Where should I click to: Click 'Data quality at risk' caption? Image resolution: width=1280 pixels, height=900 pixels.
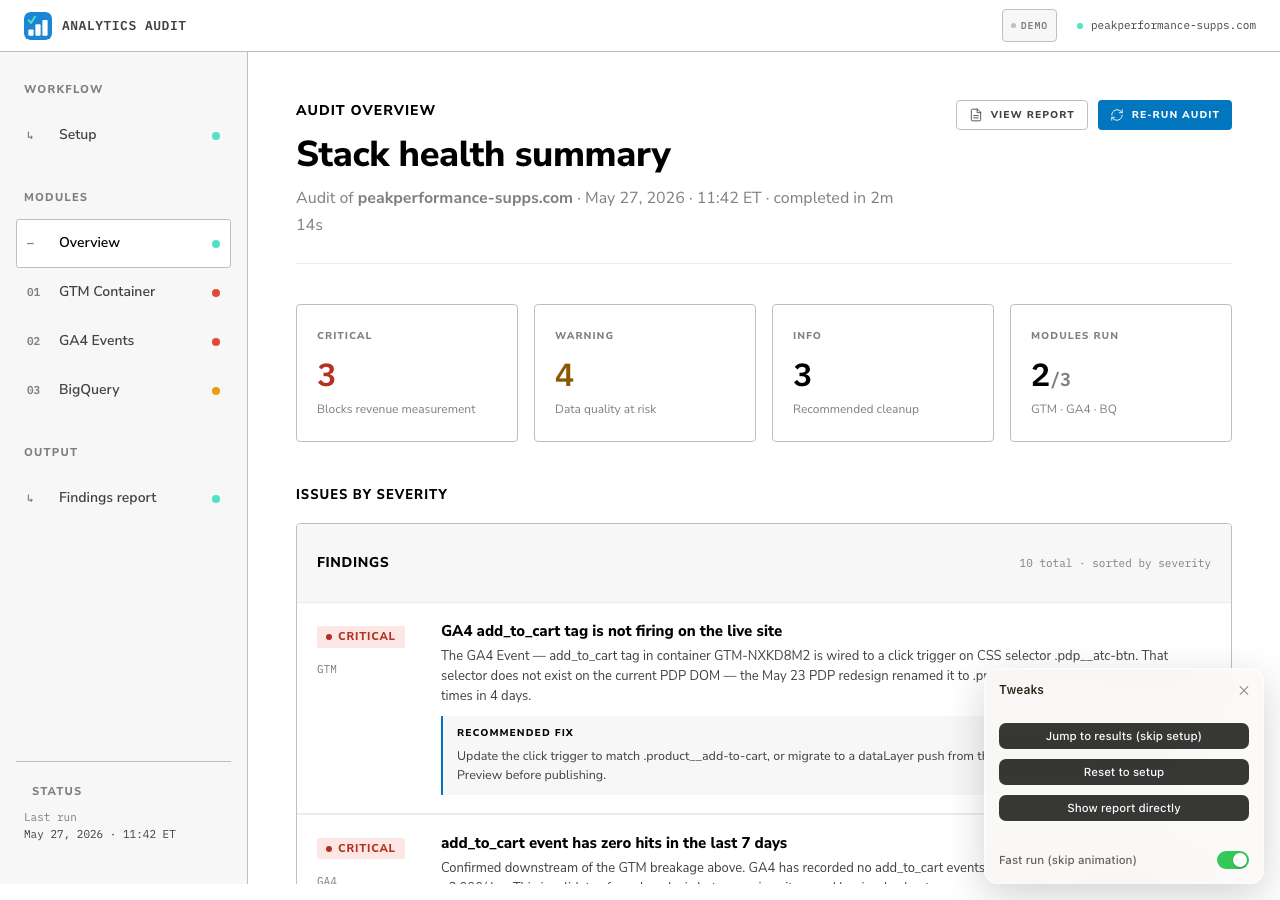coord(606,409)
